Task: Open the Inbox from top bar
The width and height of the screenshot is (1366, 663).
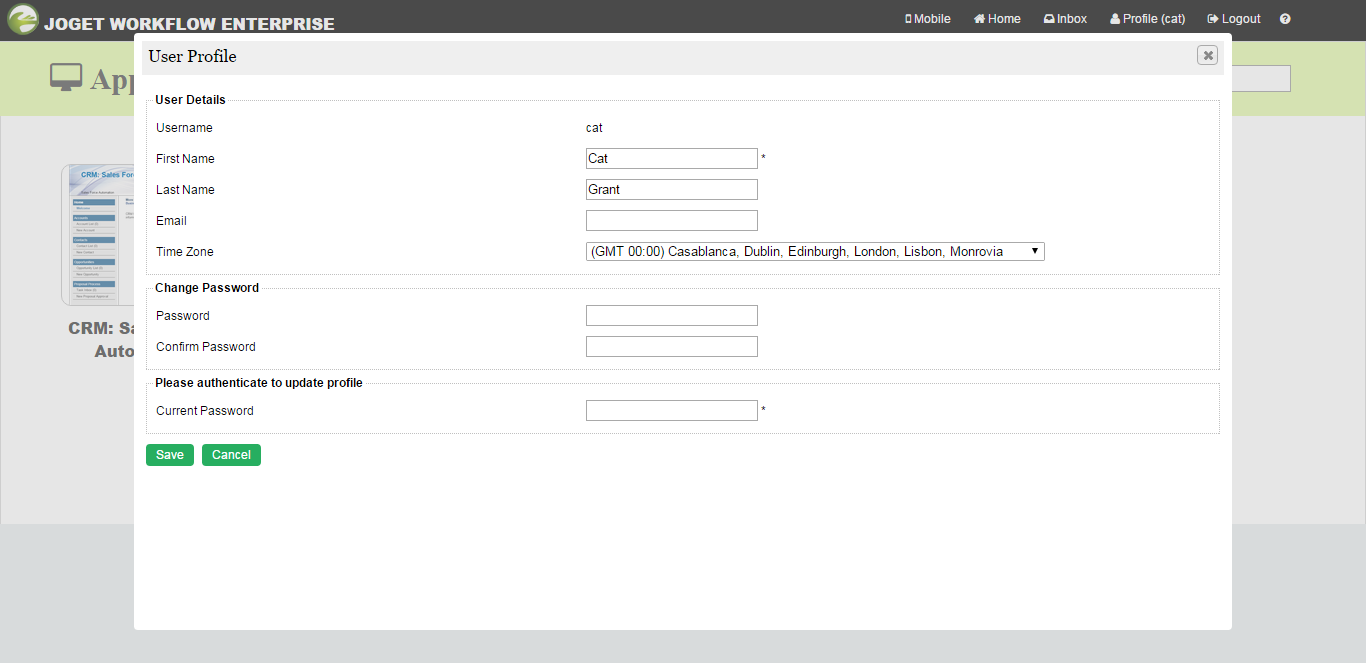Action: pos(1065,19)
